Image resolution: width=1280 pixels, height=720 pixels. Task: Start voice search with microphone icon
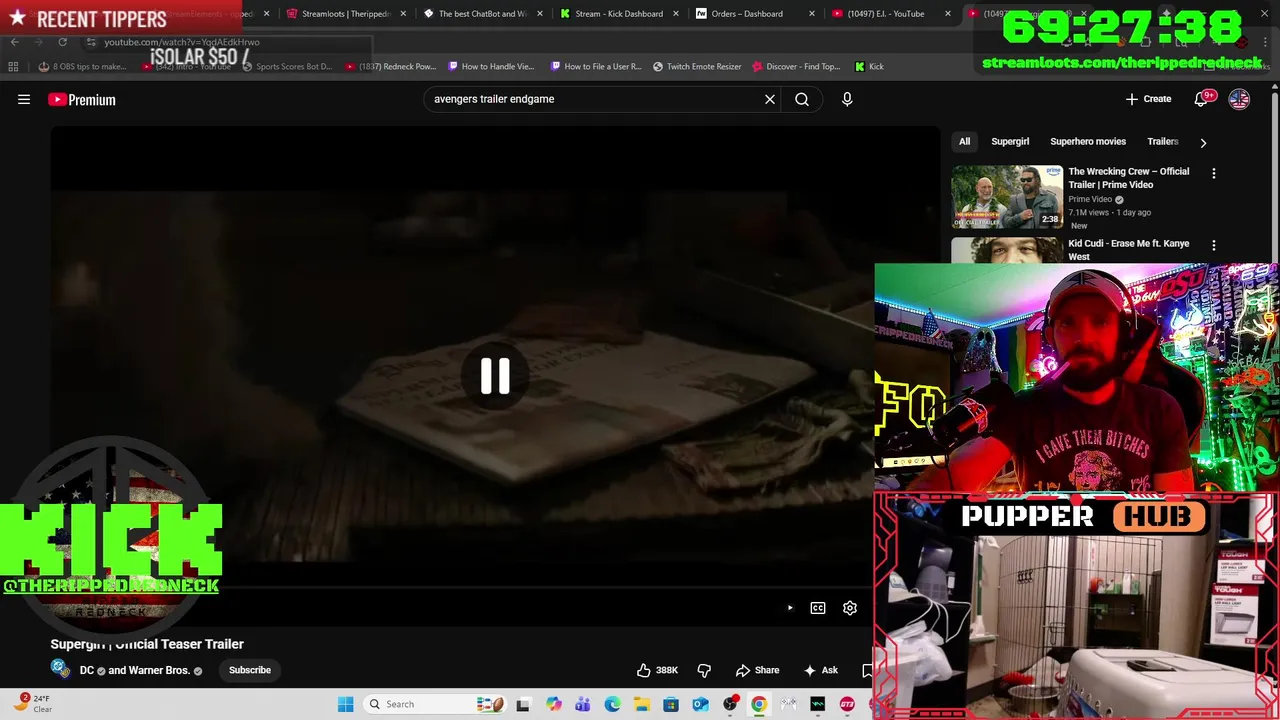(x=847, y=99)
